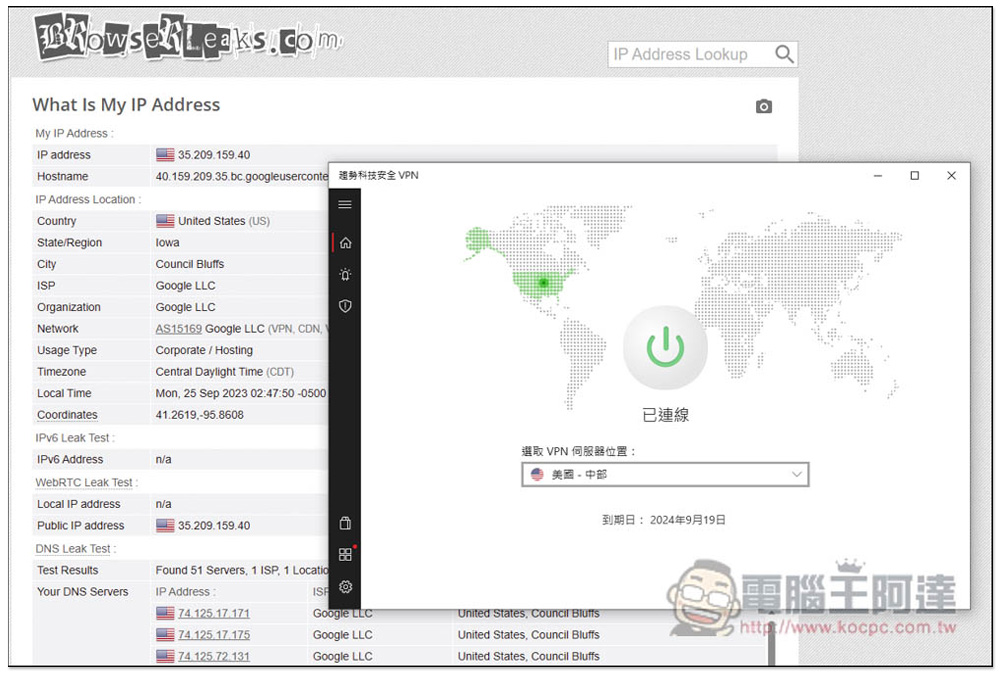Open the BrowserLeaks.com logo link
1000x674 pixels.
[189, 38]
